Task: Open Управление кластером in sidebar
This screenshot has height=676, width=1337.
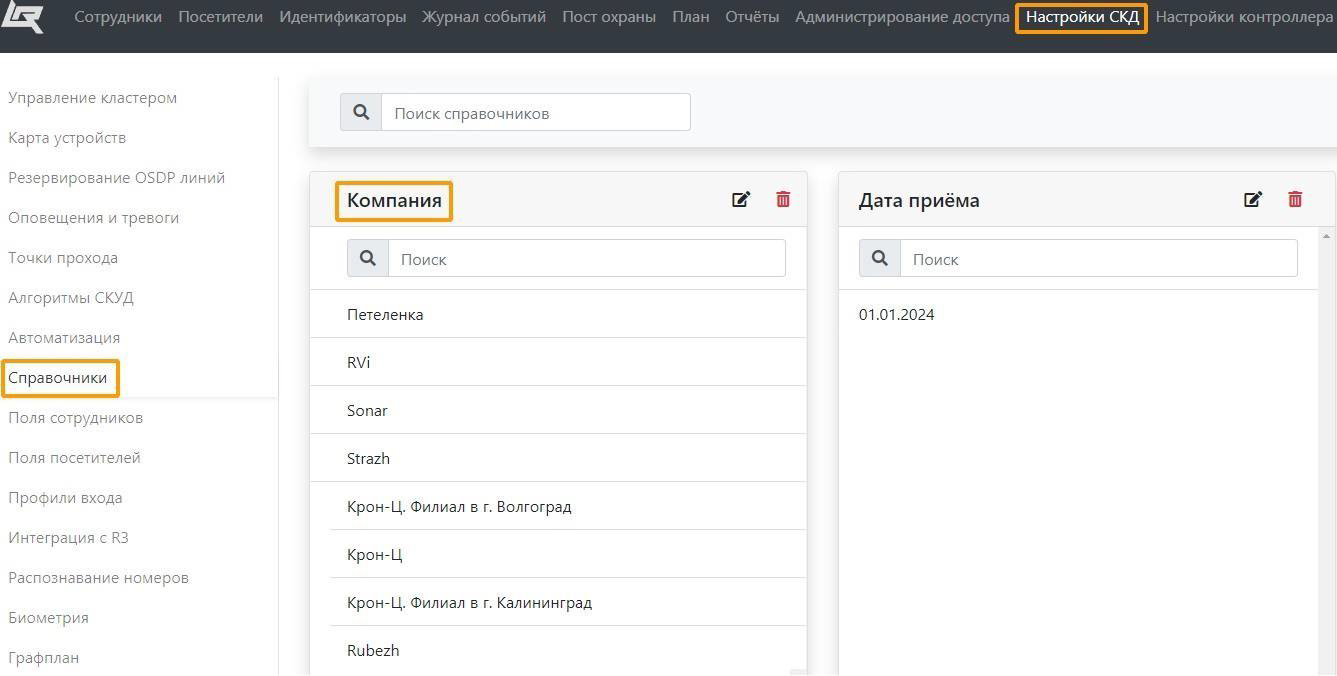Action: click(93, 98)
